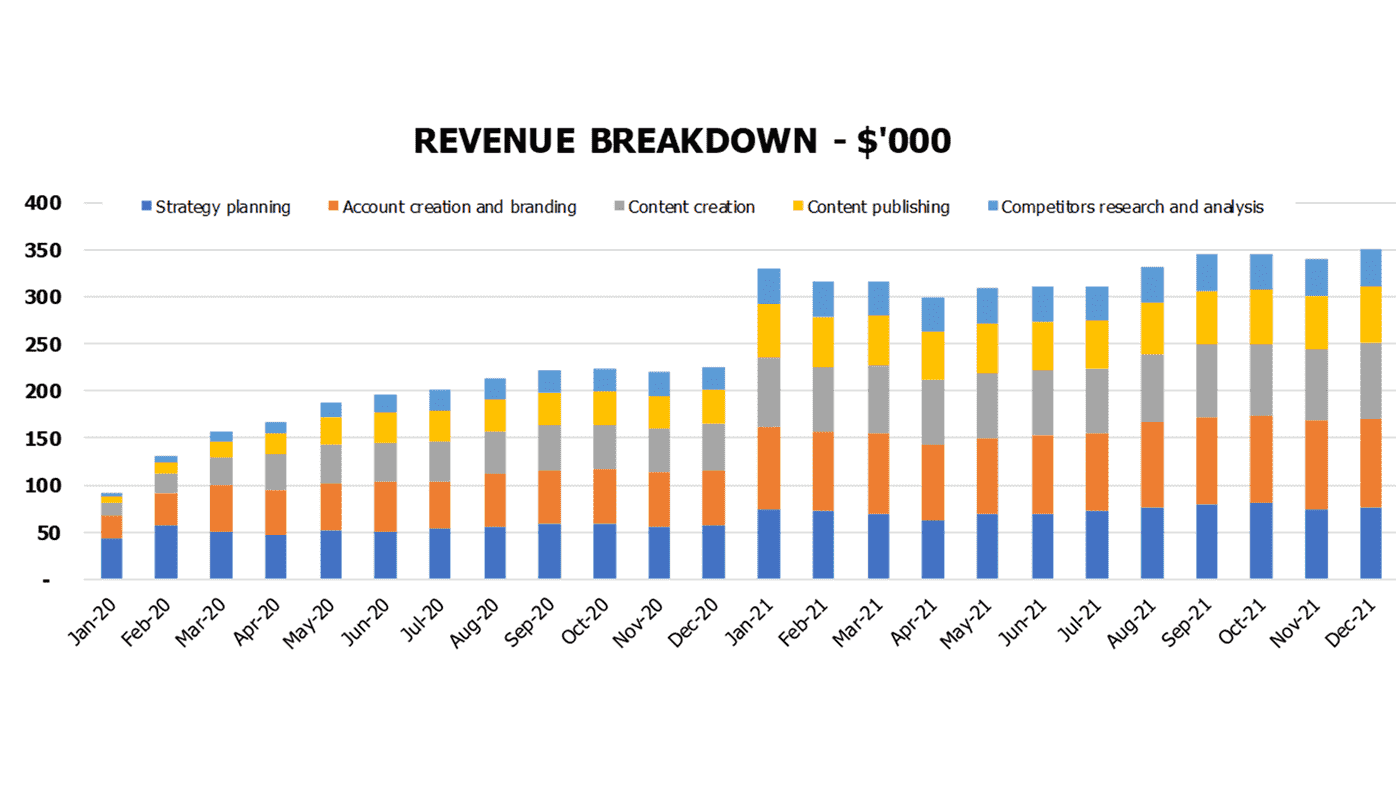Click the 300 y-axis value
This screenshot has height=786, width=1396.
[43, 297]
